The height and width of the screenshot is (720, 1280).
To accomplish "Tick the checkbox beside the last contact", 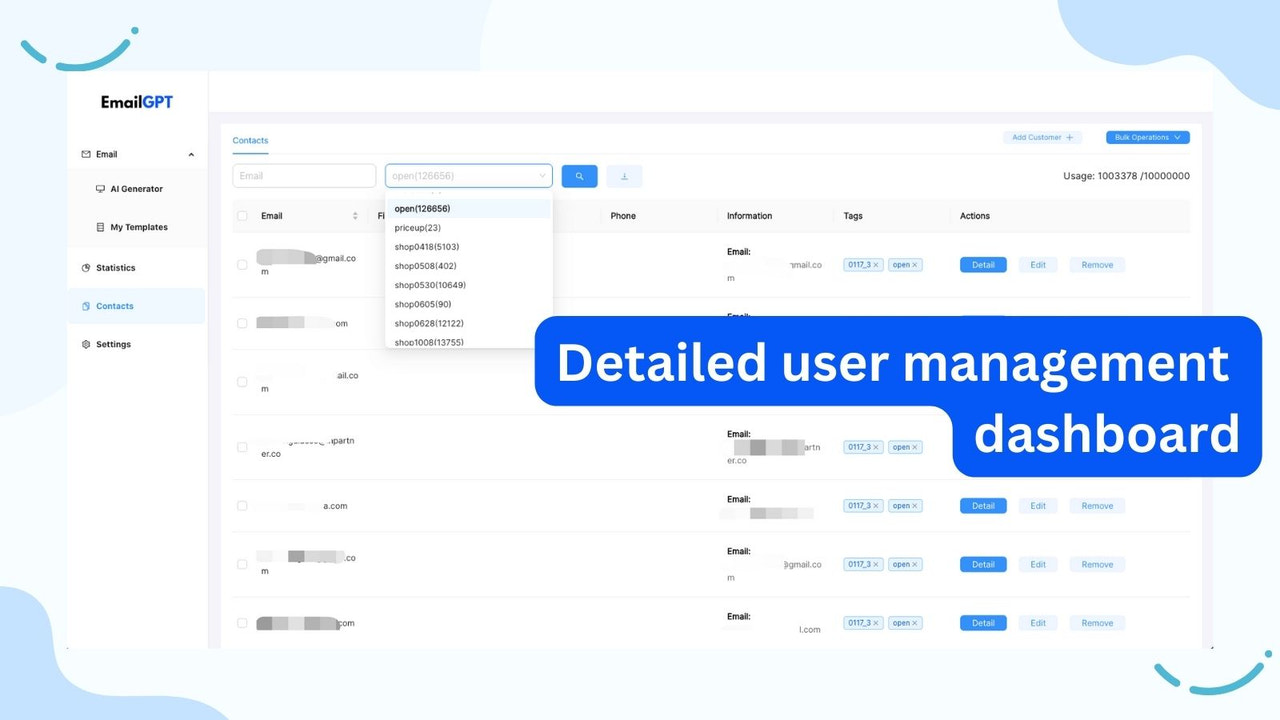I will tap(241, 622).
